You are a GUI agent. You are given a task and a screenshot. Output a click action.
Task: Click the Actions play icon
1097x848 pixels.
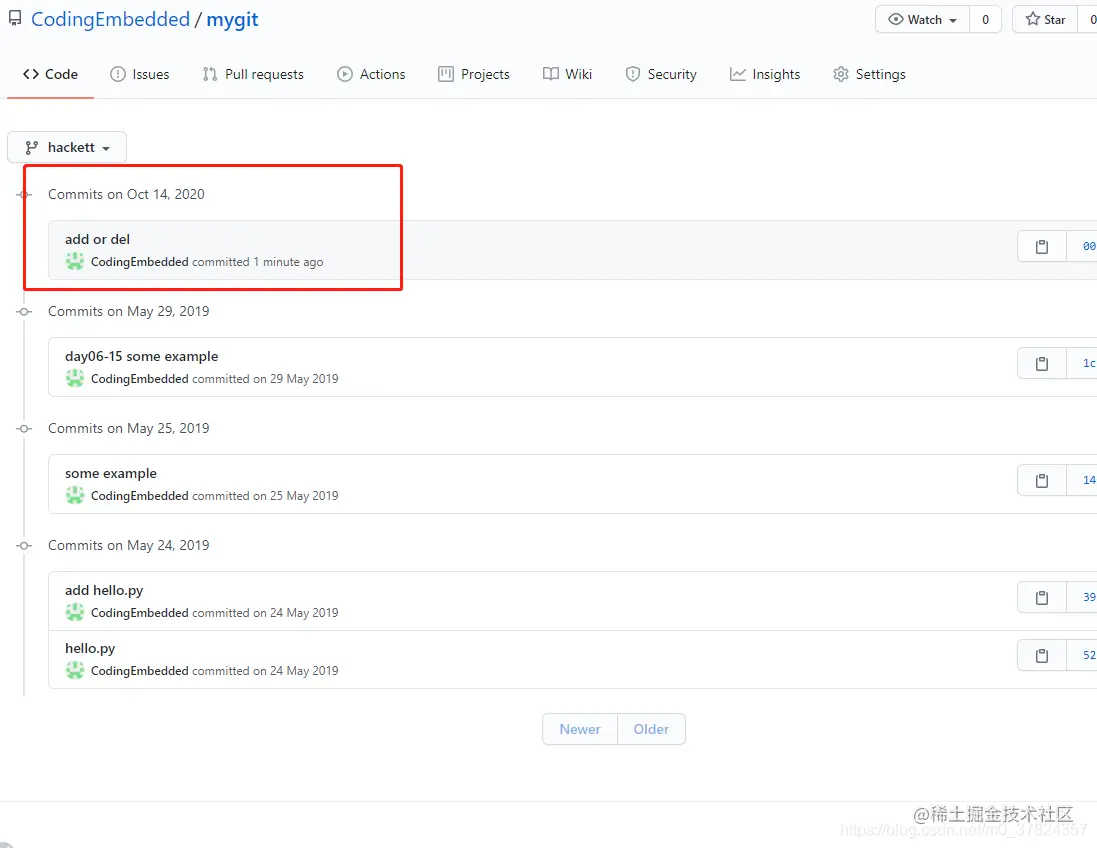[345, 74]
